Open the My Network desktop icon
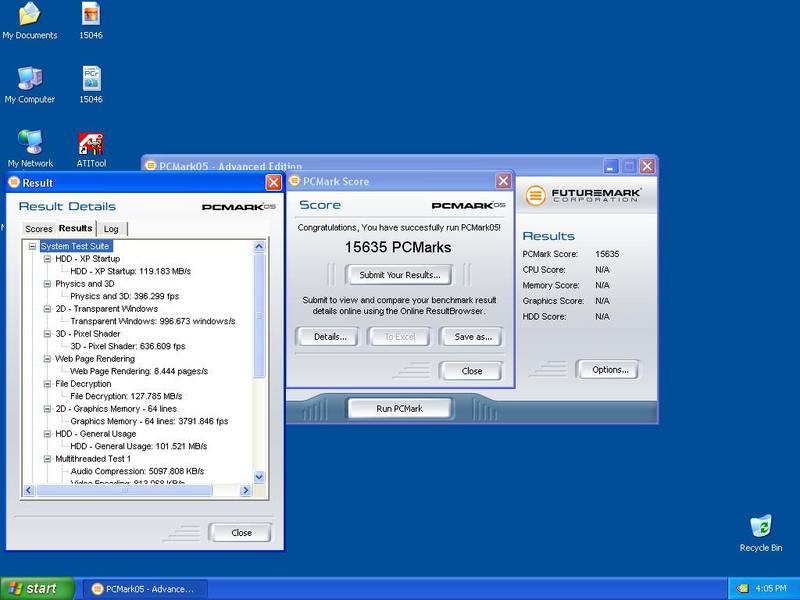This screenshot has height=600, width=800. coord(30,148)
